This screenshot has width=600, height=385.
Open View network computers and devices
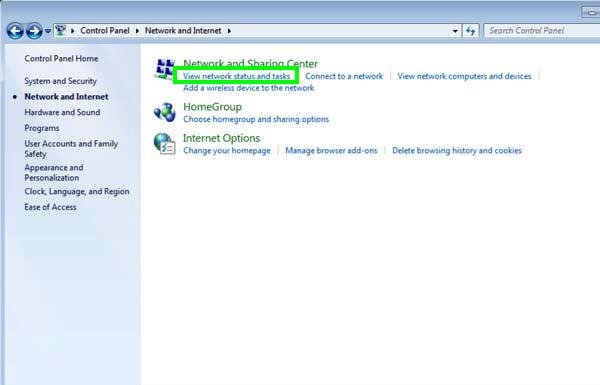point(464,76)
